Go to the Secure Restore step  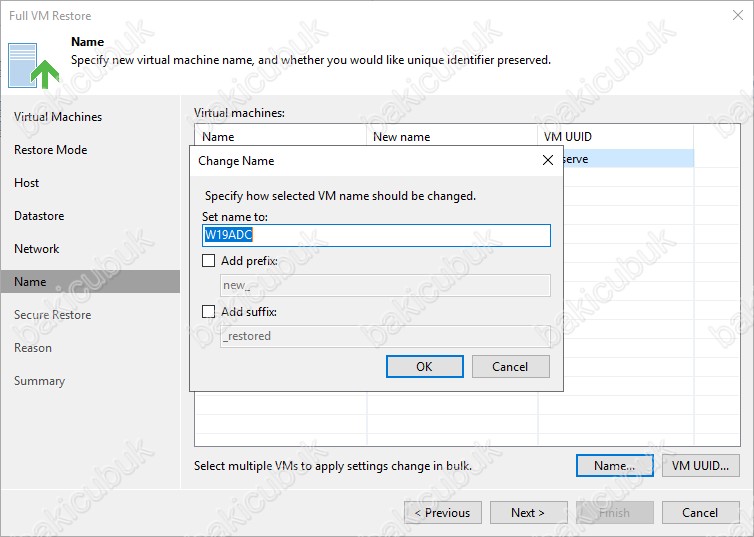coord(52,315)
